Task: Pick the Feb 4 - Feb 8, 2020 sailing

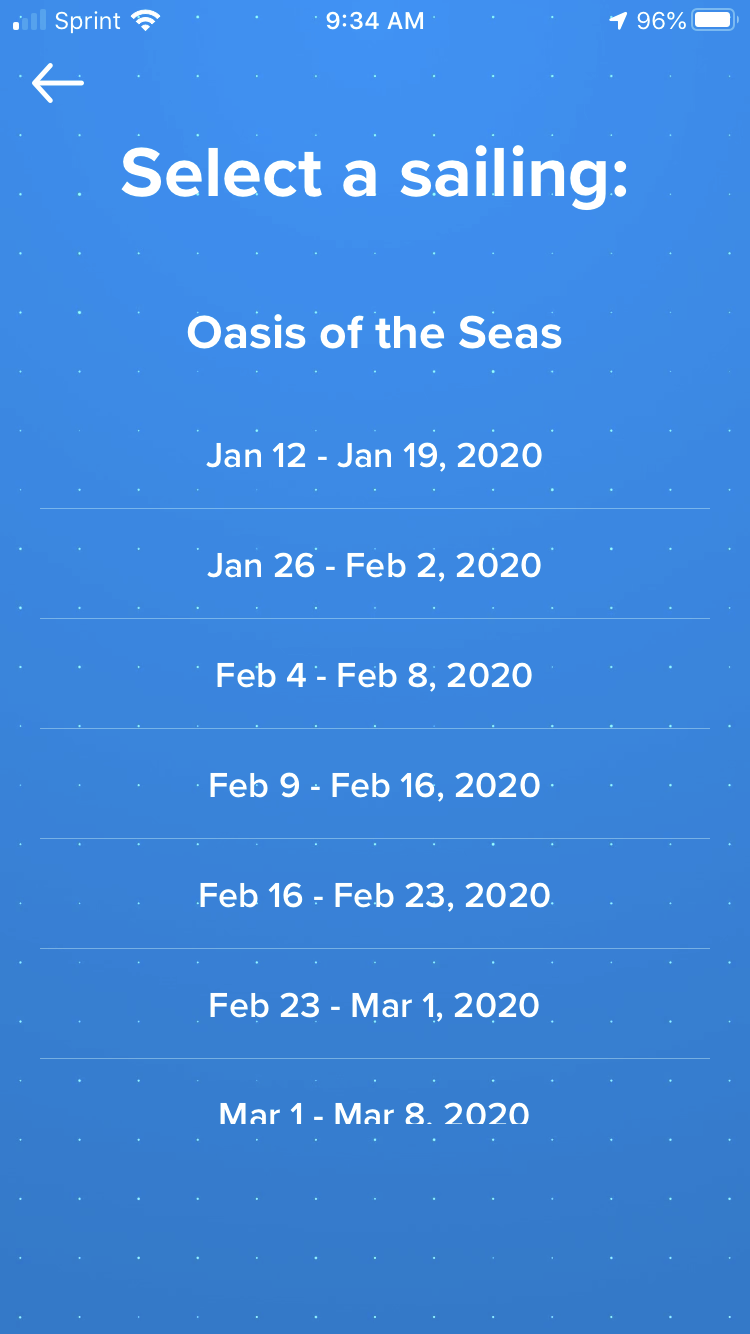Action: (375, 675)
